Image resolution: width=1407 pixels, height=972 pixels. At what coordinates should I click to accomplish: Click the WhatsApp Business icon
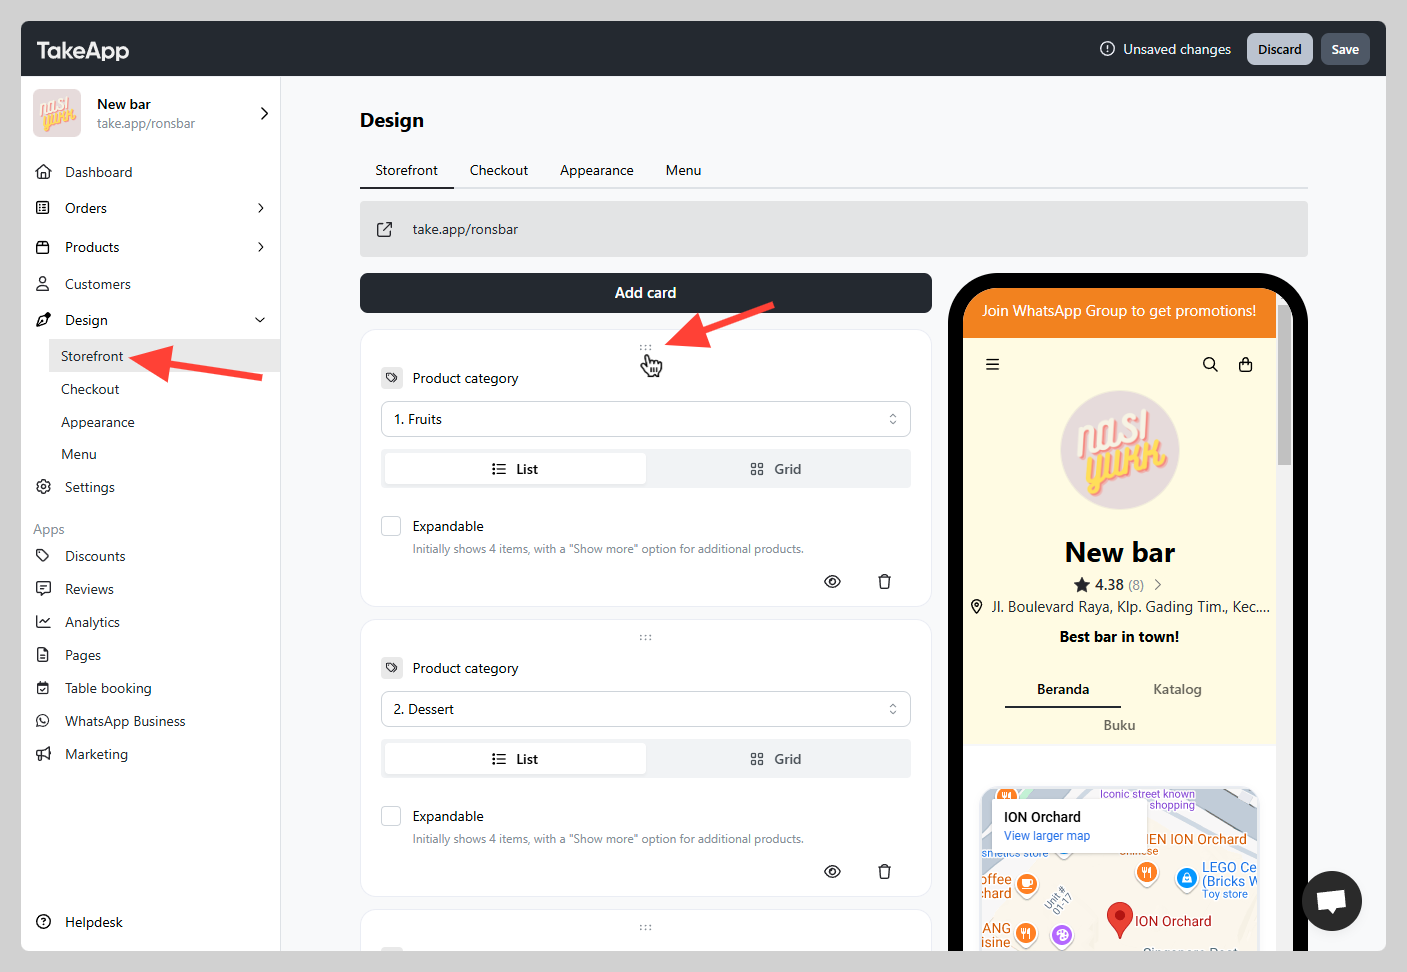pyautogui.click(x=43, y=721)
